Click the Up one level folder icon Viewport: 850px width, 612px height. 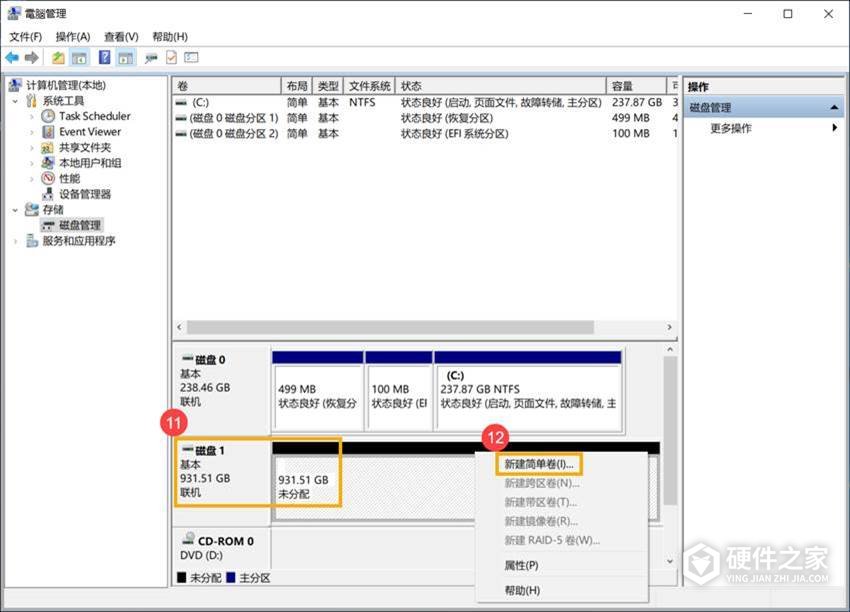click(x=58, y=57)
